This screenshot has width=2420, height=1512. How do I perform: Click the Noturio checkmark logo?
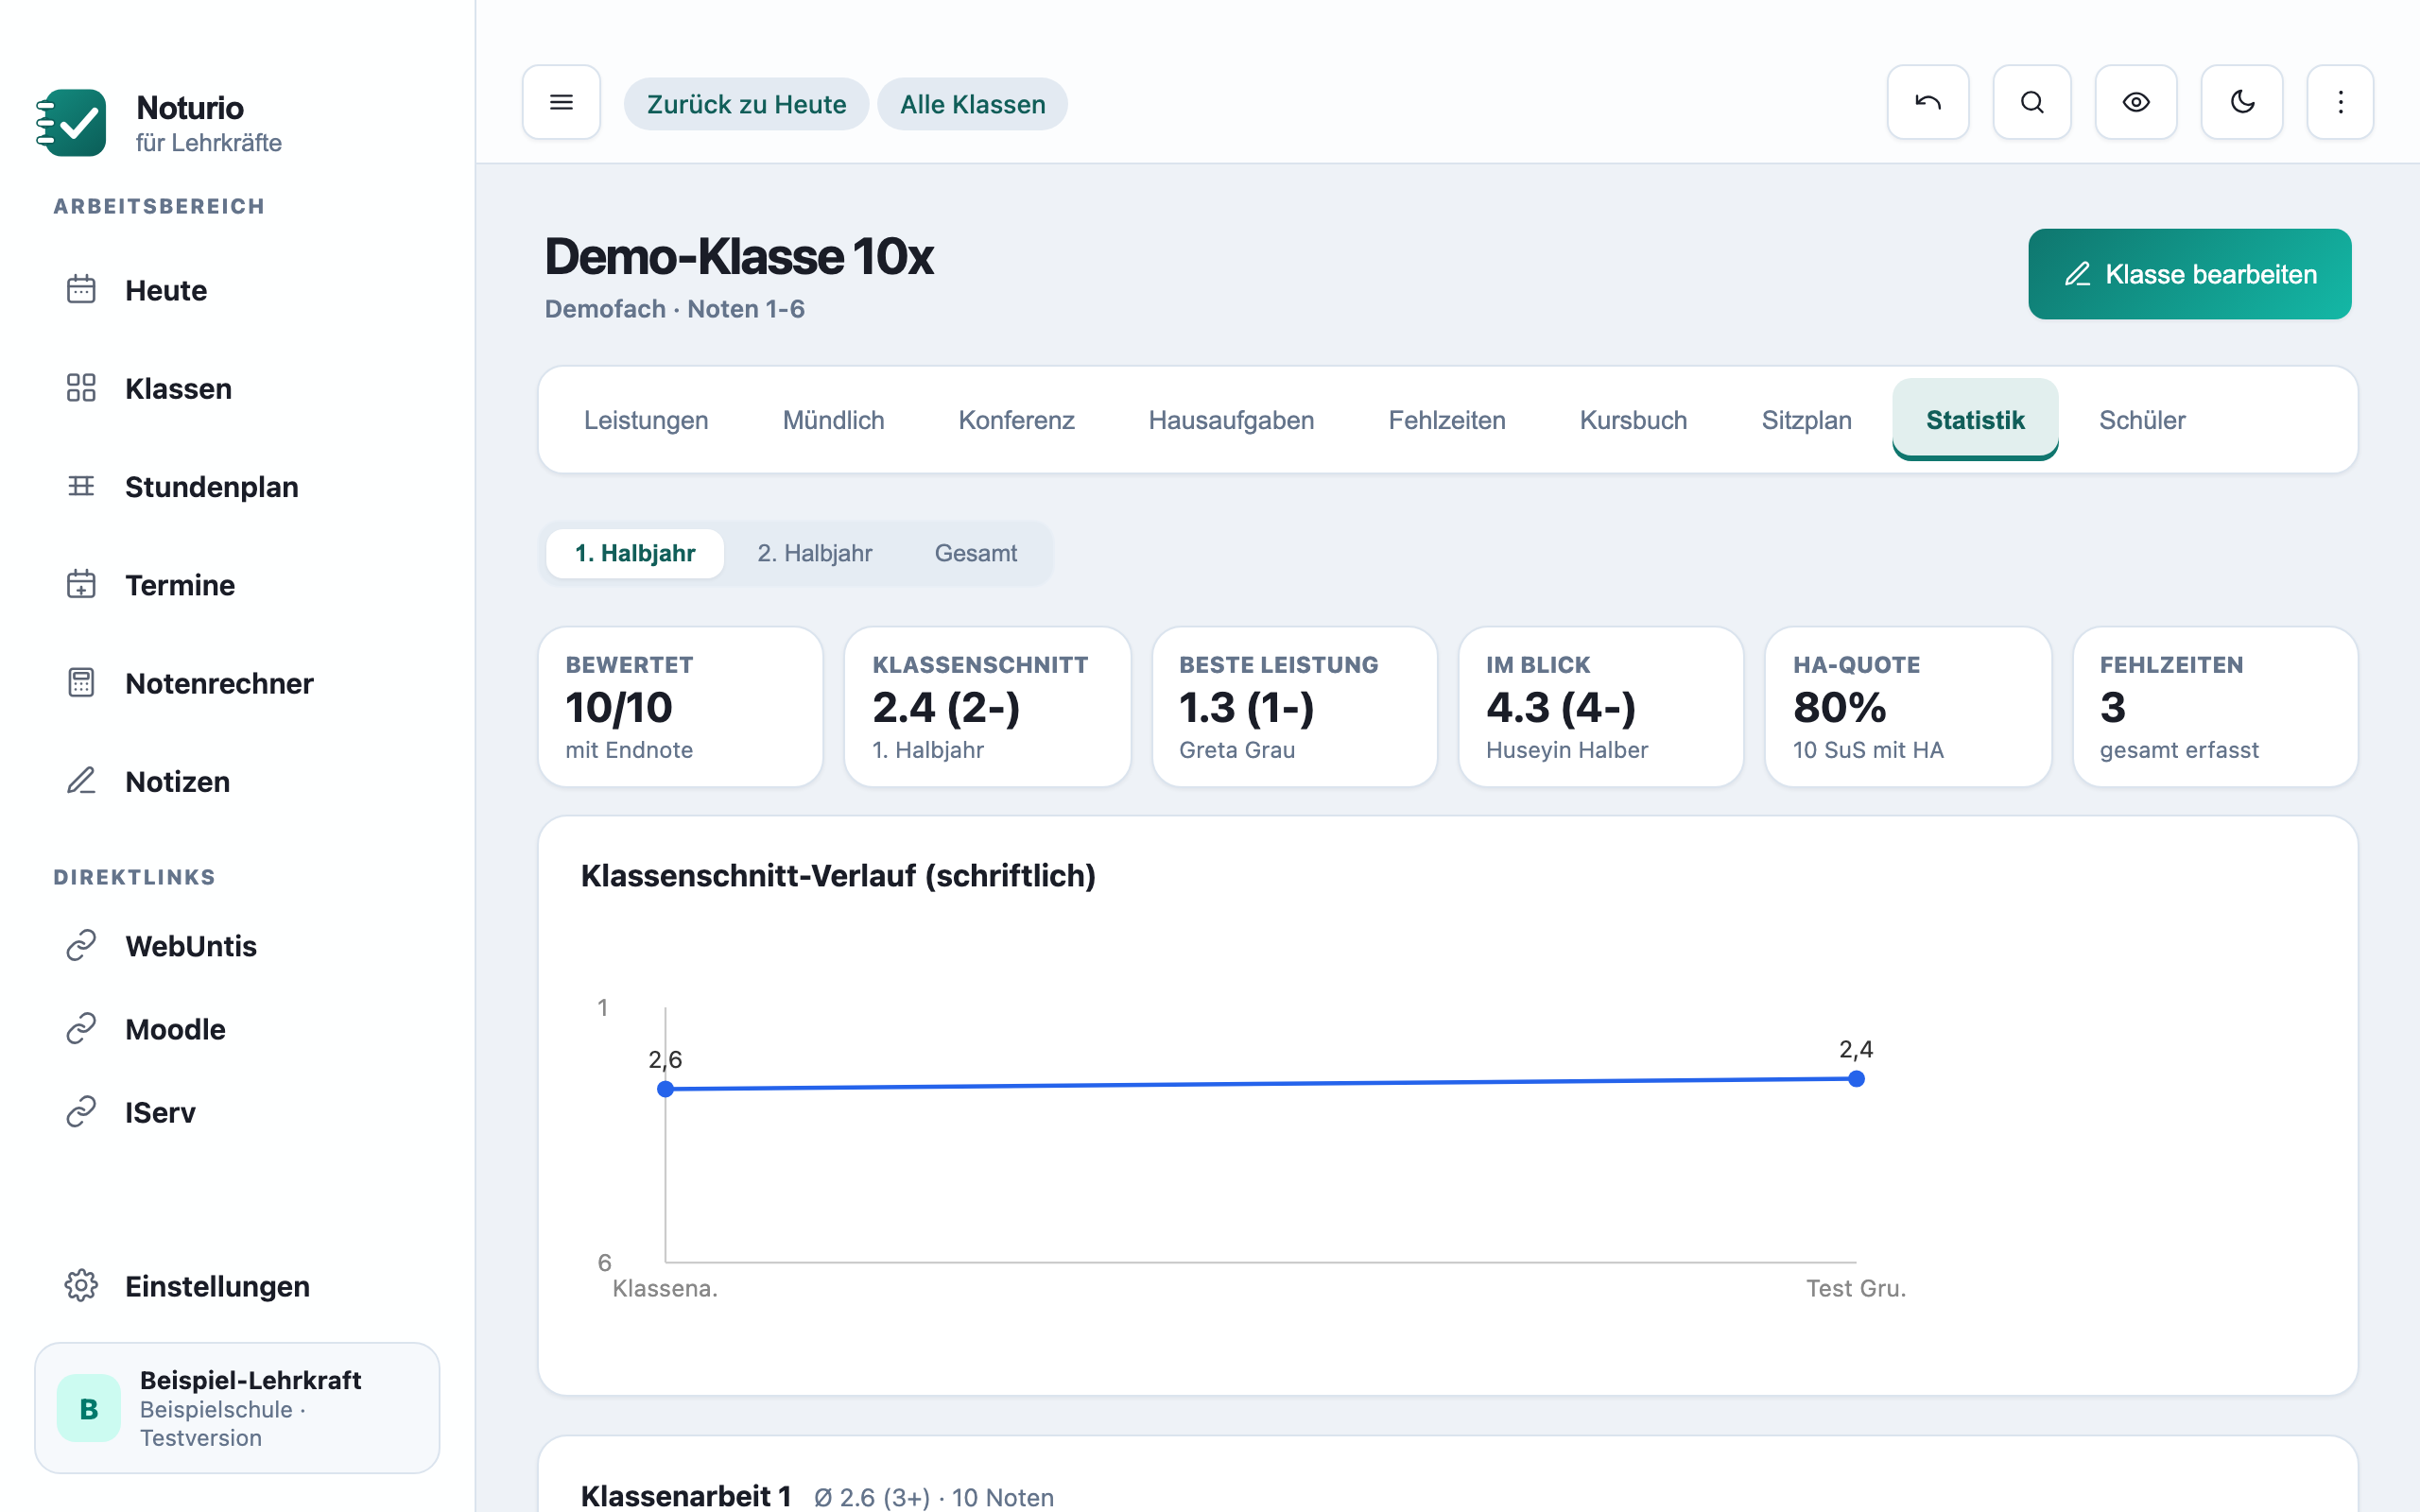pyautogui.click(x=71, y=123)
